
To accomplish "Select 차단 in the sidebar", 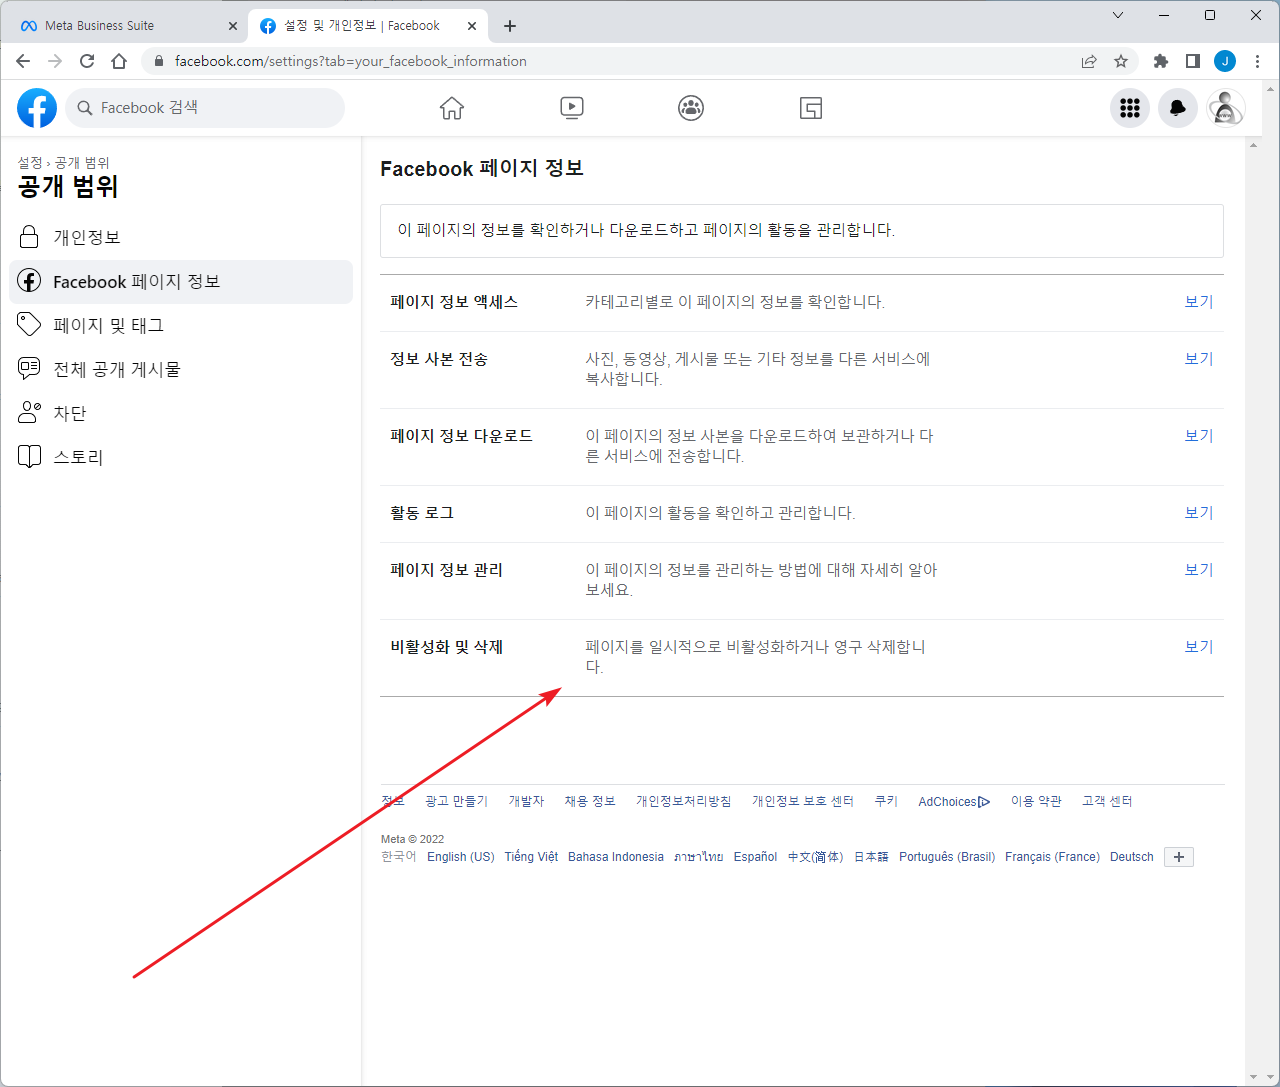I will click(181, 414).
